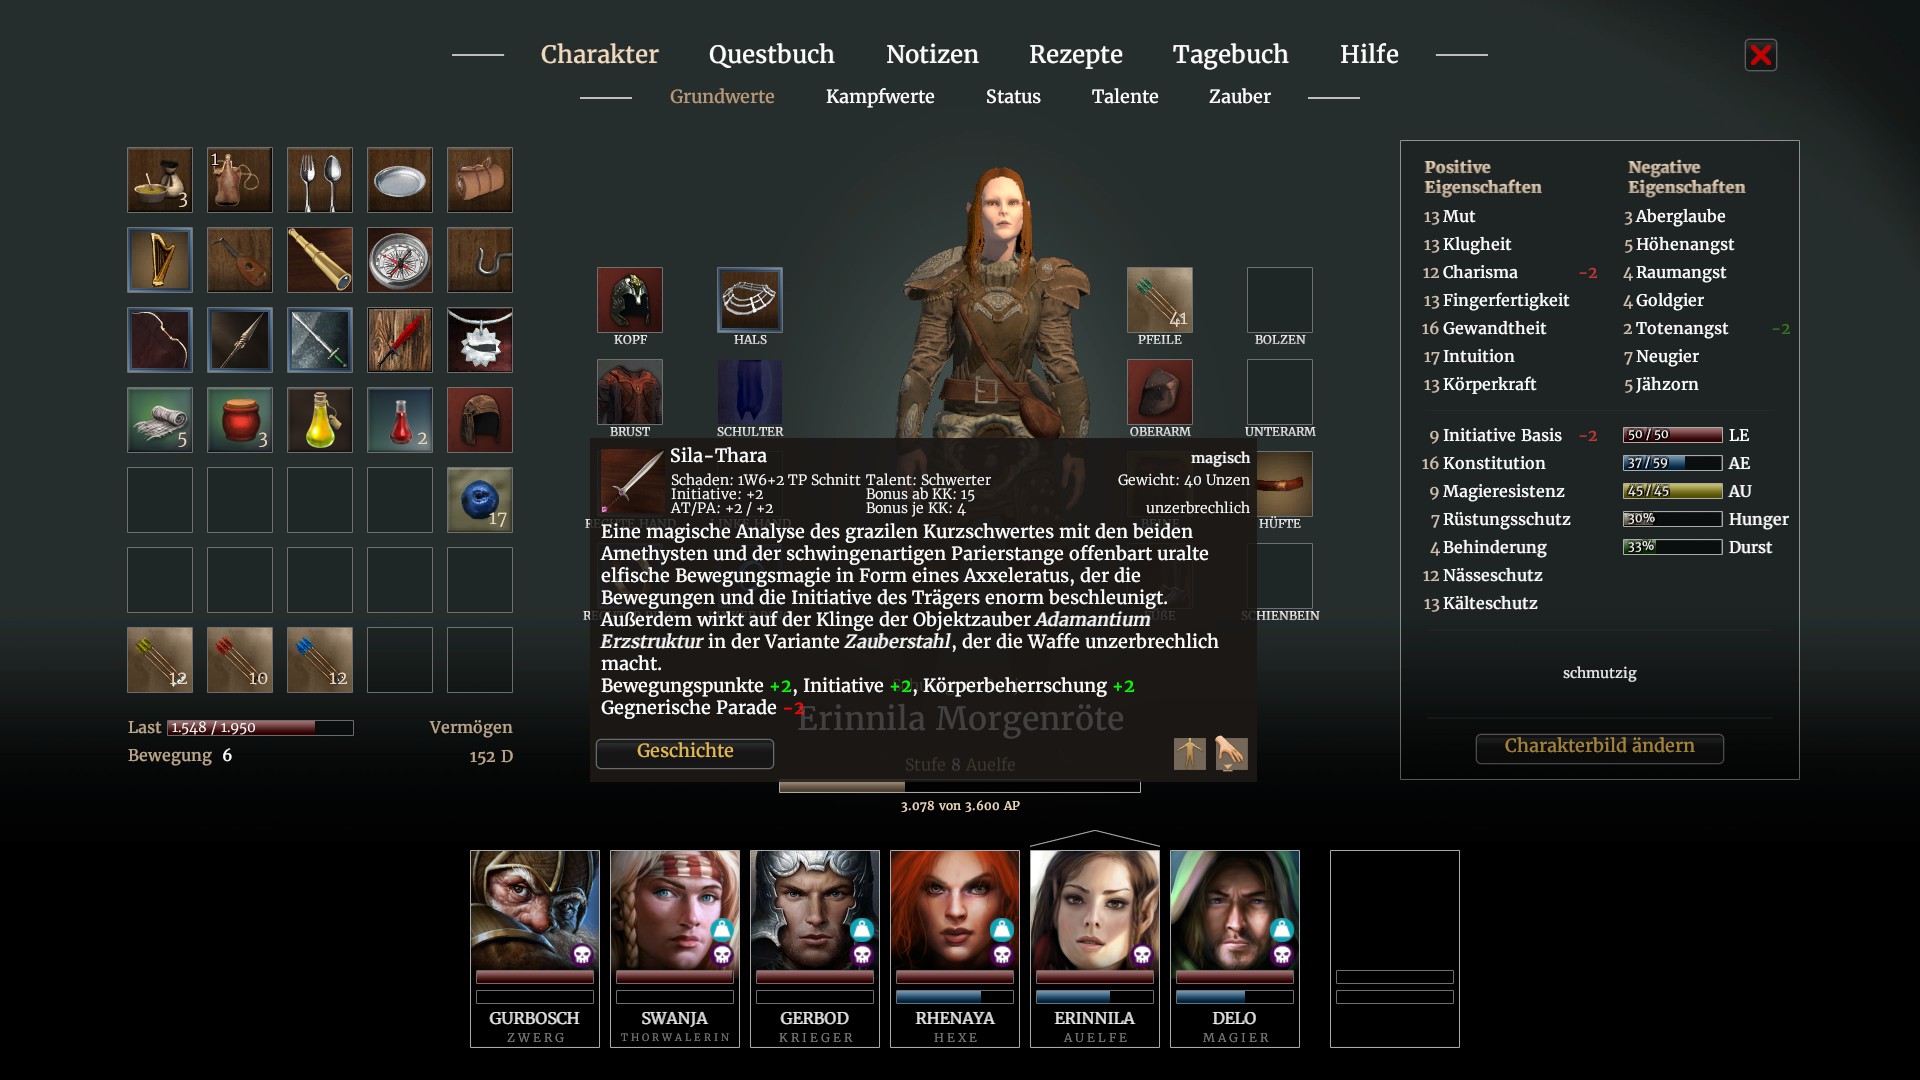Show the Talente subtab
This screenshot has width=1920, height=1080.
[x=1125, y=97]
